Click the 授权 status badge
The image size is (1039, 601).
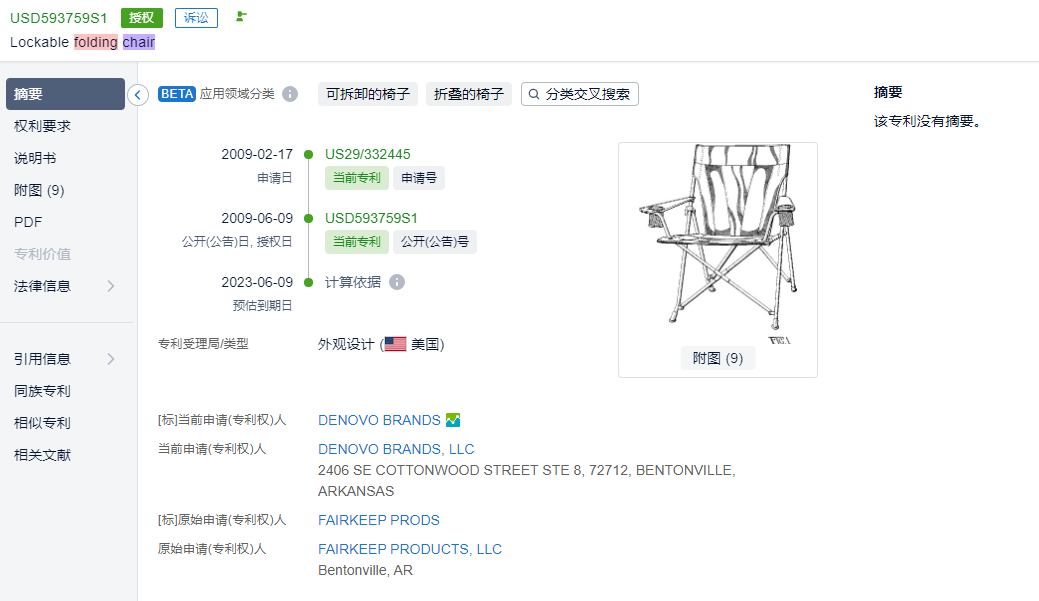(142, 18)
